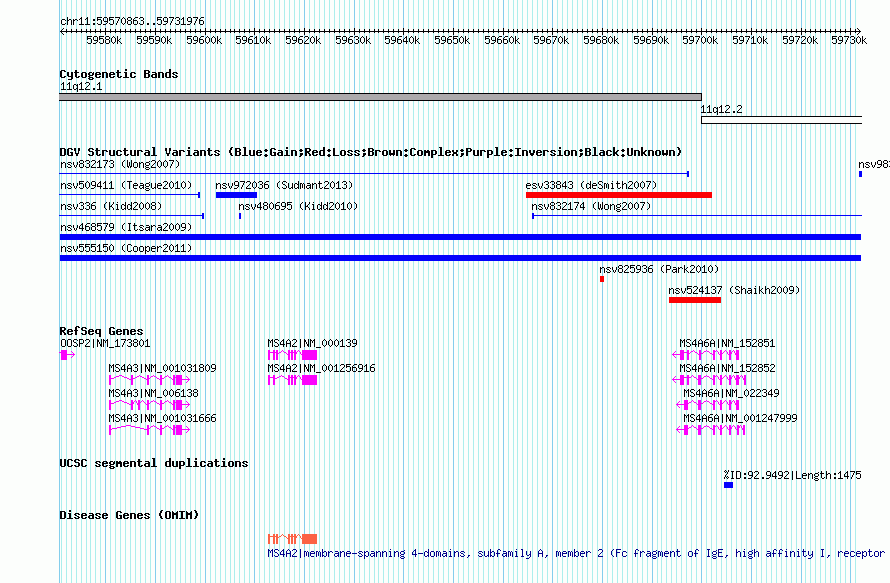890x583 pixels.
Task: Open the MS4A6A|NM_022349 transcript glyph
Action: (x=708, y=405)
